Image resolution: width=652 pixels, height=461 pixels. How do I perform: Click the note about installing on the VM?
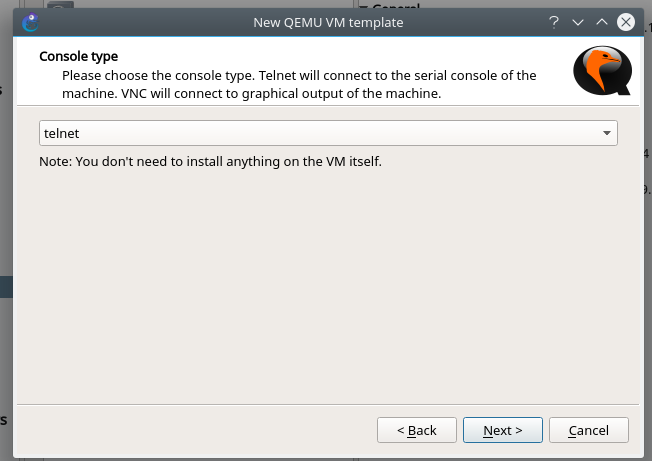(x=210, y=160)
